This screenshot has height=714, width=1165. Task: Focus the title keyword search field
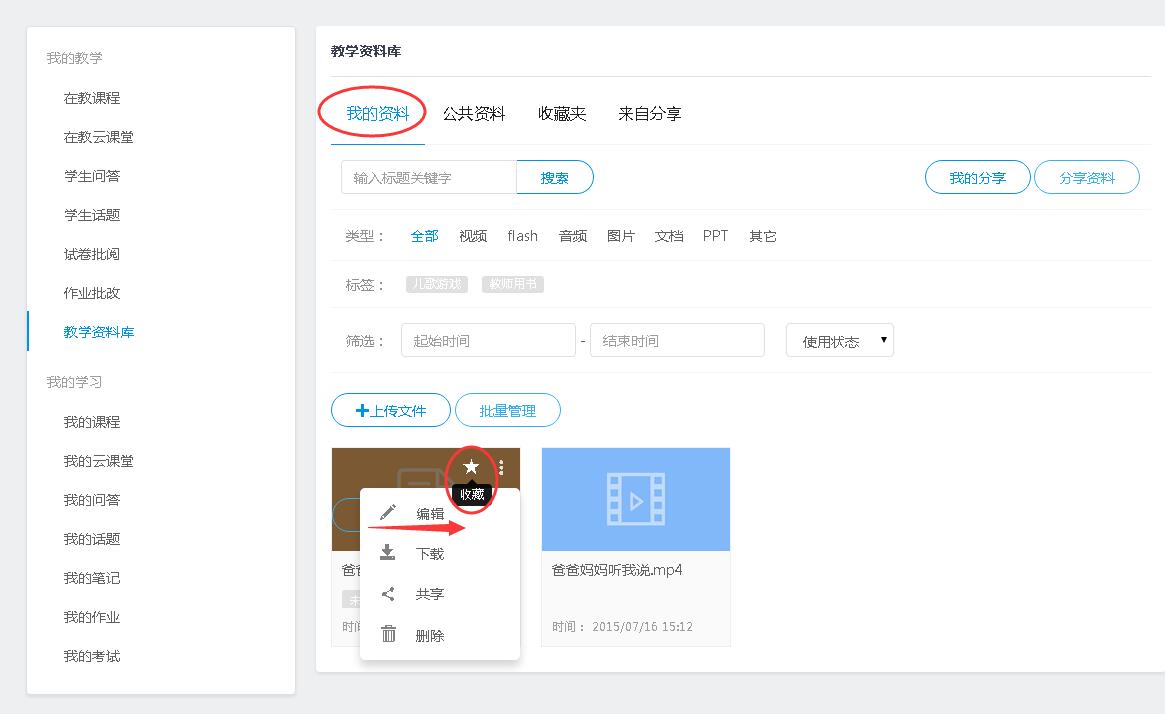(x=429, y=178)
